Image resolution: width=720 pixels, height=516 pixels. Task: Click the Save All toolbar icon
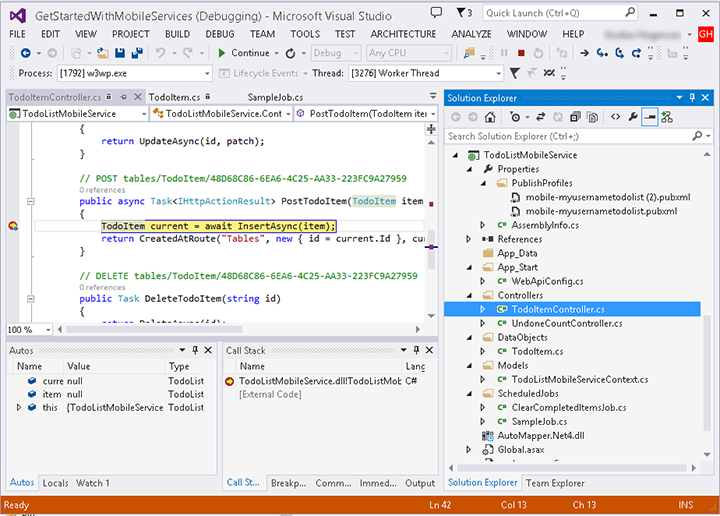(137, 53)
